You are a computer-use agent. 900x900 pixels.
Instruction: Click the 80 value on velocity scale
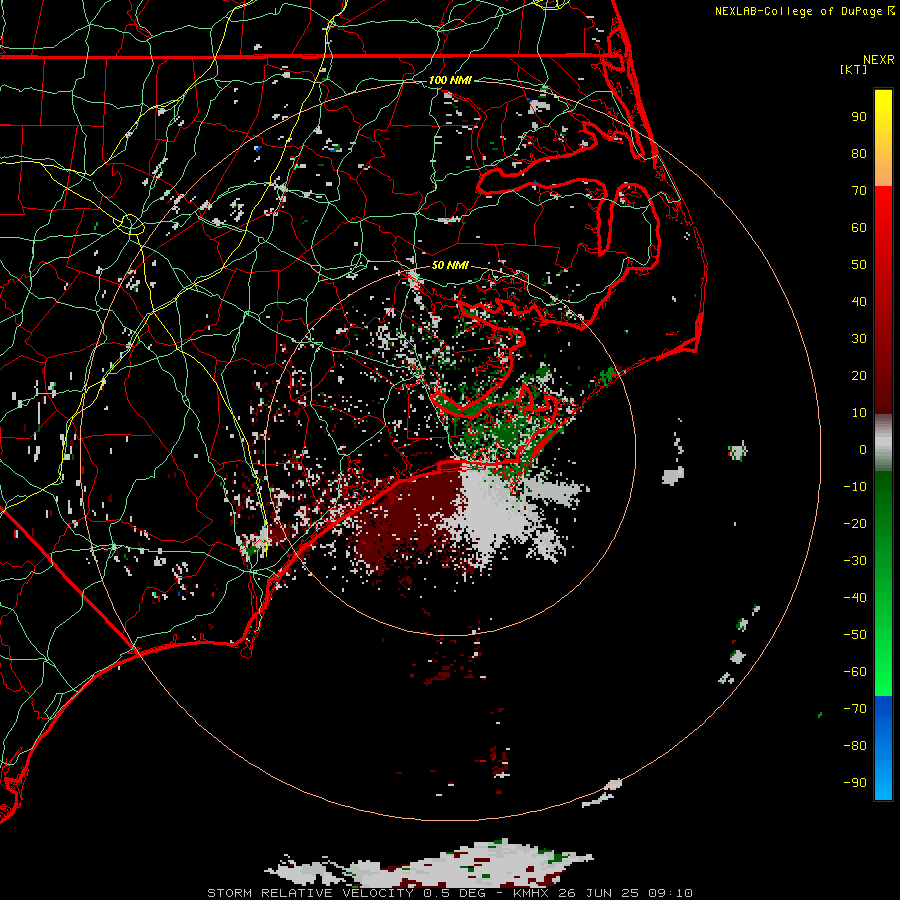point(859,154)
